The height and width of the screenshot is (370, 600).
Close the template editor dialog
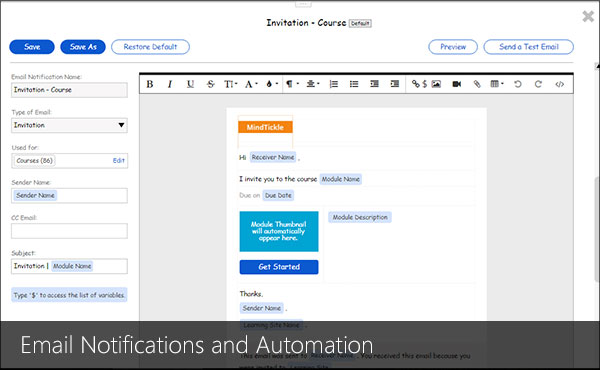[588, 16]
